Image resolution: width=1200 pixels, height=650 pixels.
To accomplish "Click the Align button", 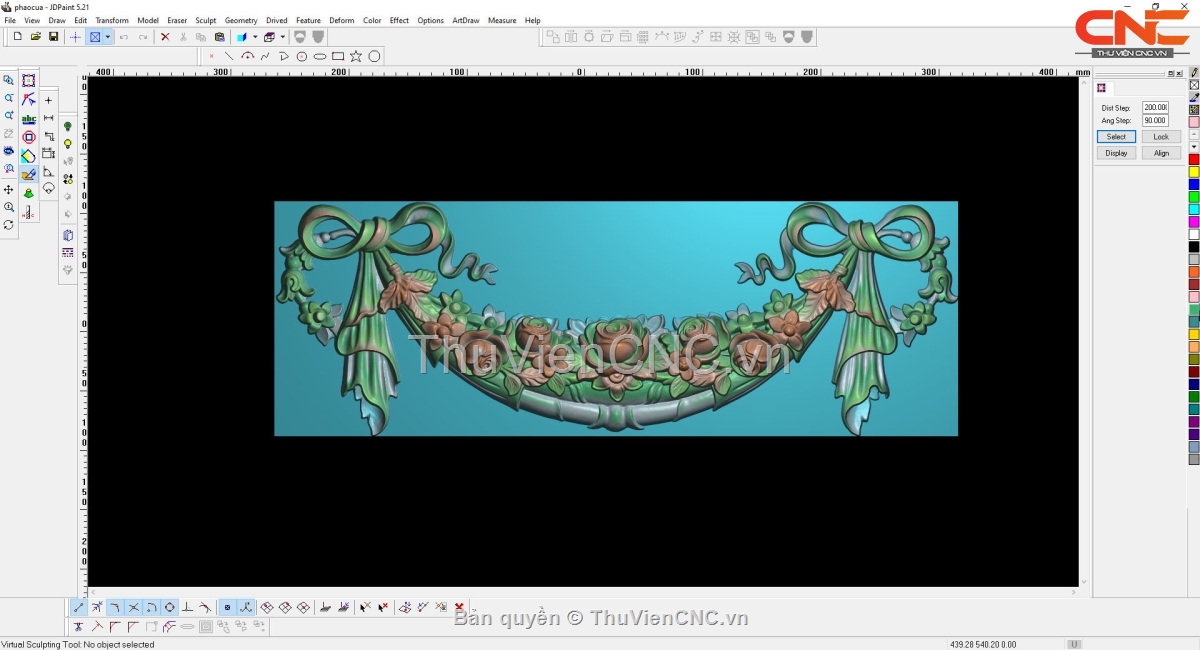I will coord(1161,153).
